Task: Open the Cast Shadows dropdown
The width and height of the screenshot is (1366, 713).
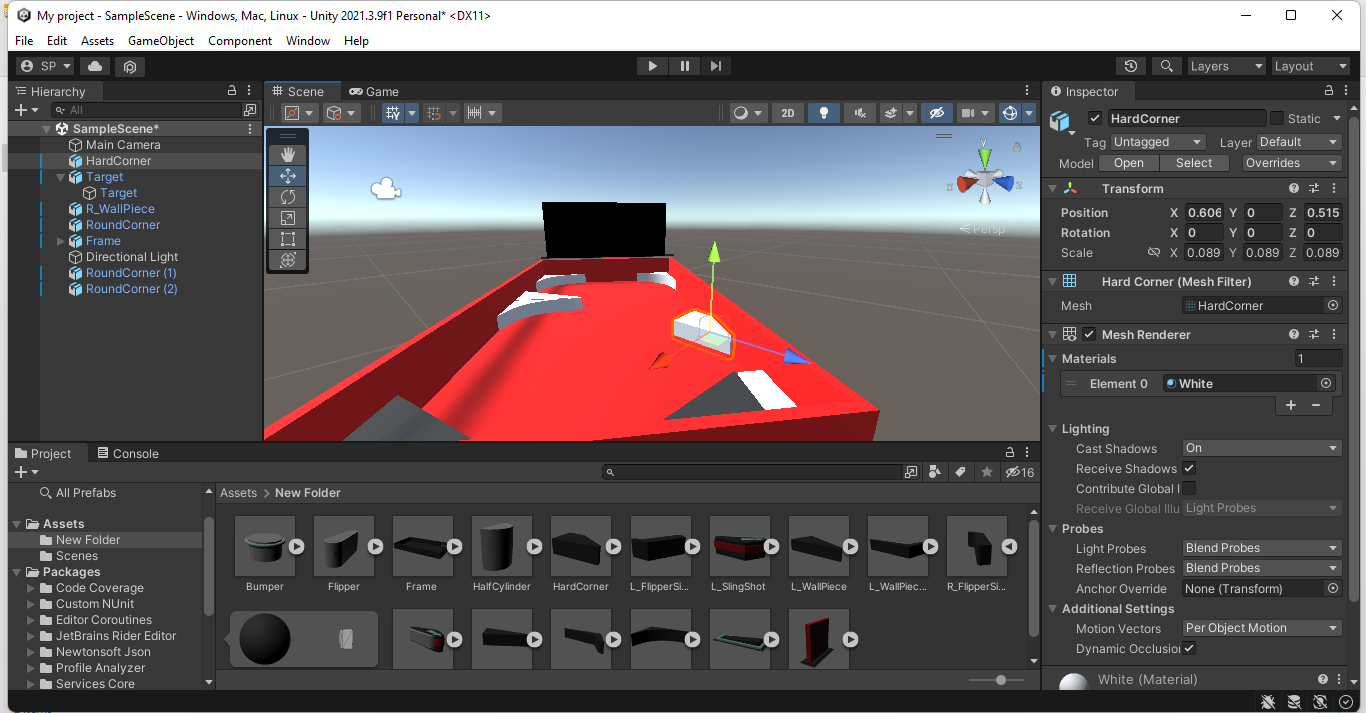Action: (1261, 448)
